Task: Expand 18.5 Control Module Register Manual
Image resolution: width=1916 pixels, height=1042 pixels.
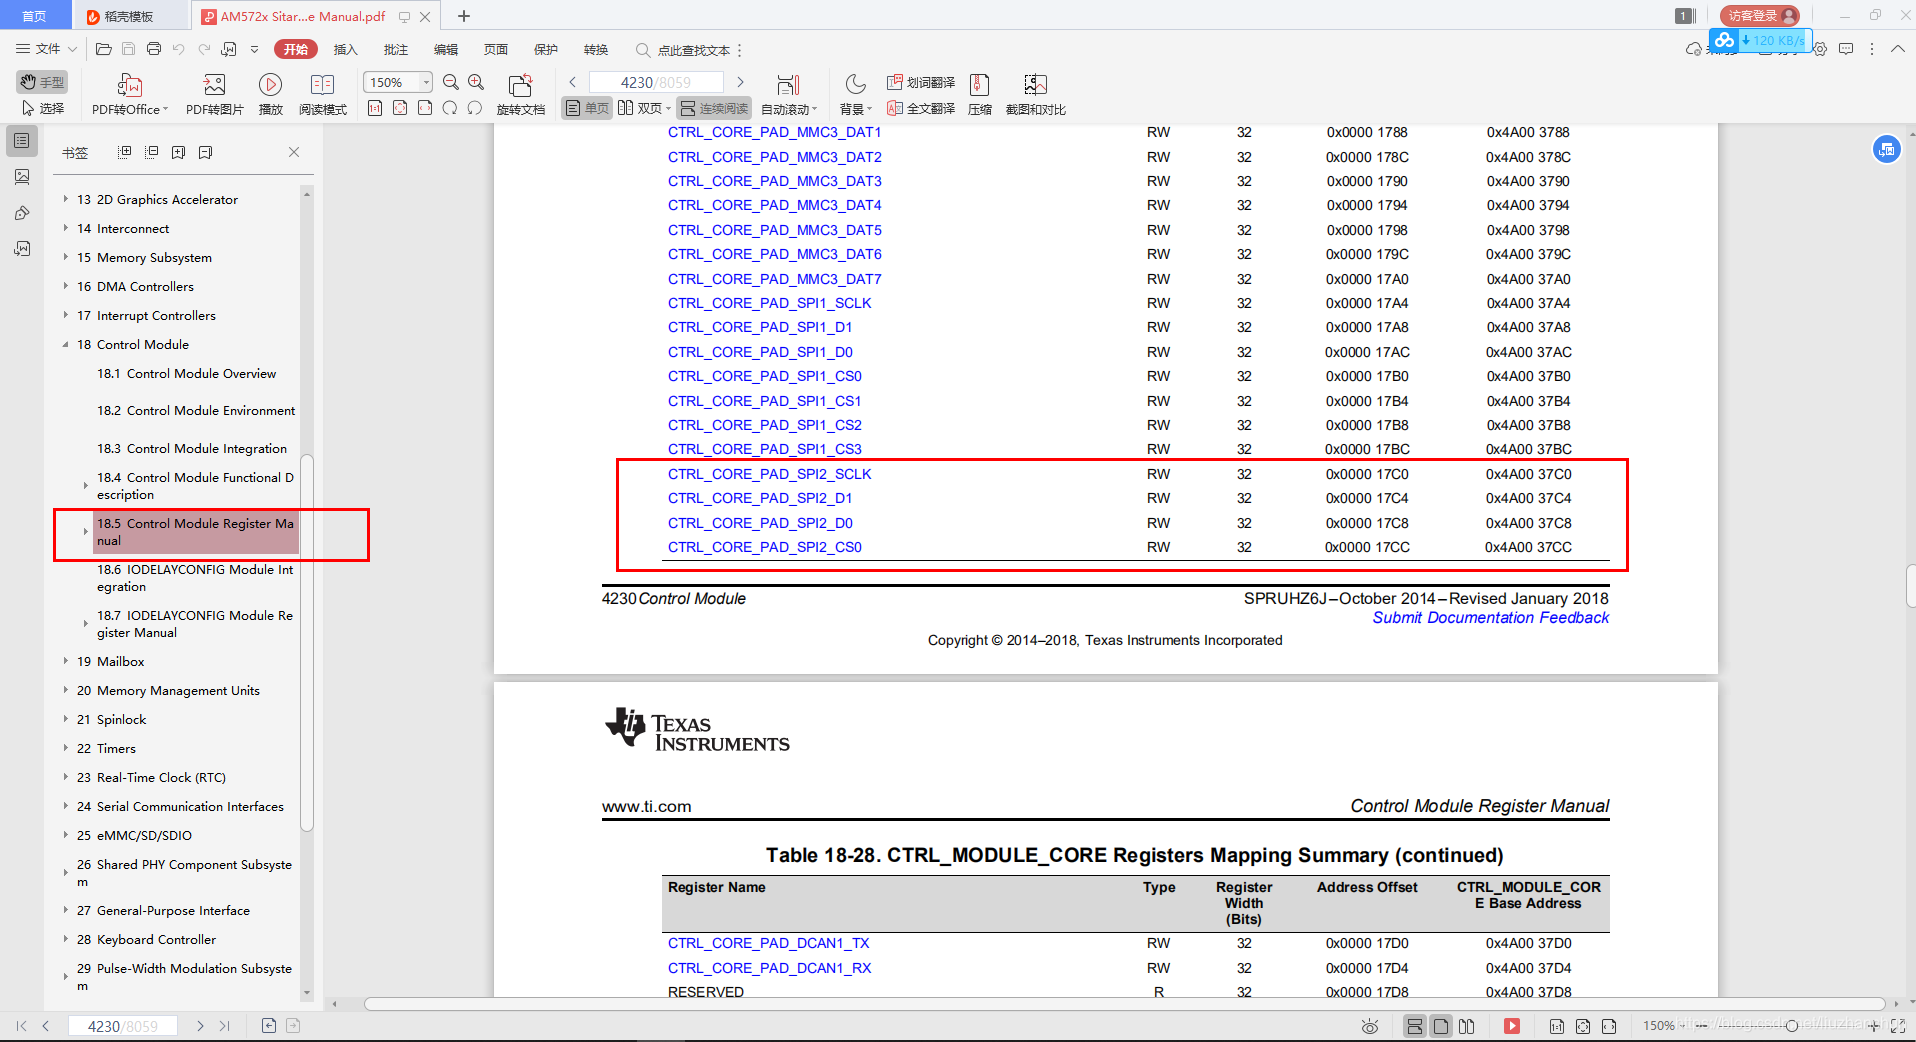Action: [x=86, y=532]
